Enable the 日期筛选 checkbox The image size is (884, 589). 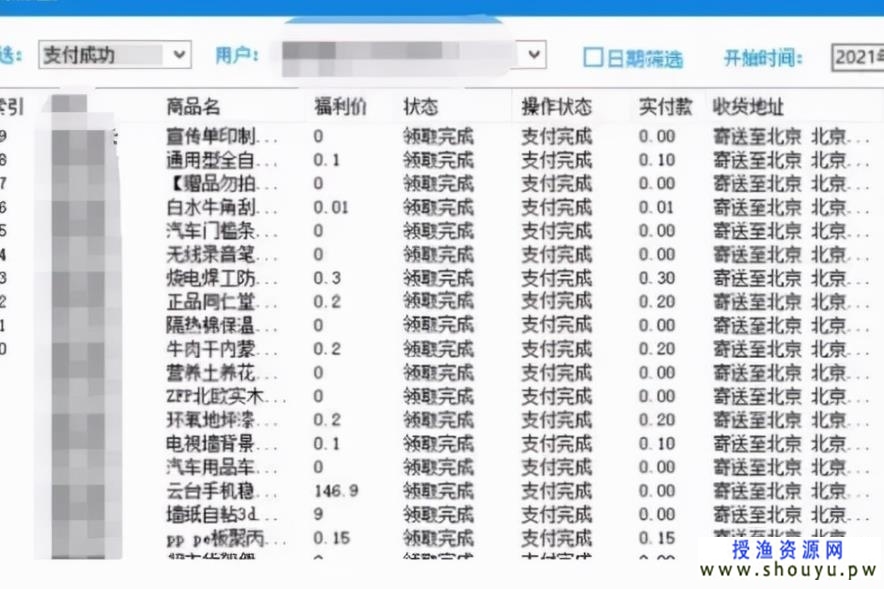click(594, 57)
